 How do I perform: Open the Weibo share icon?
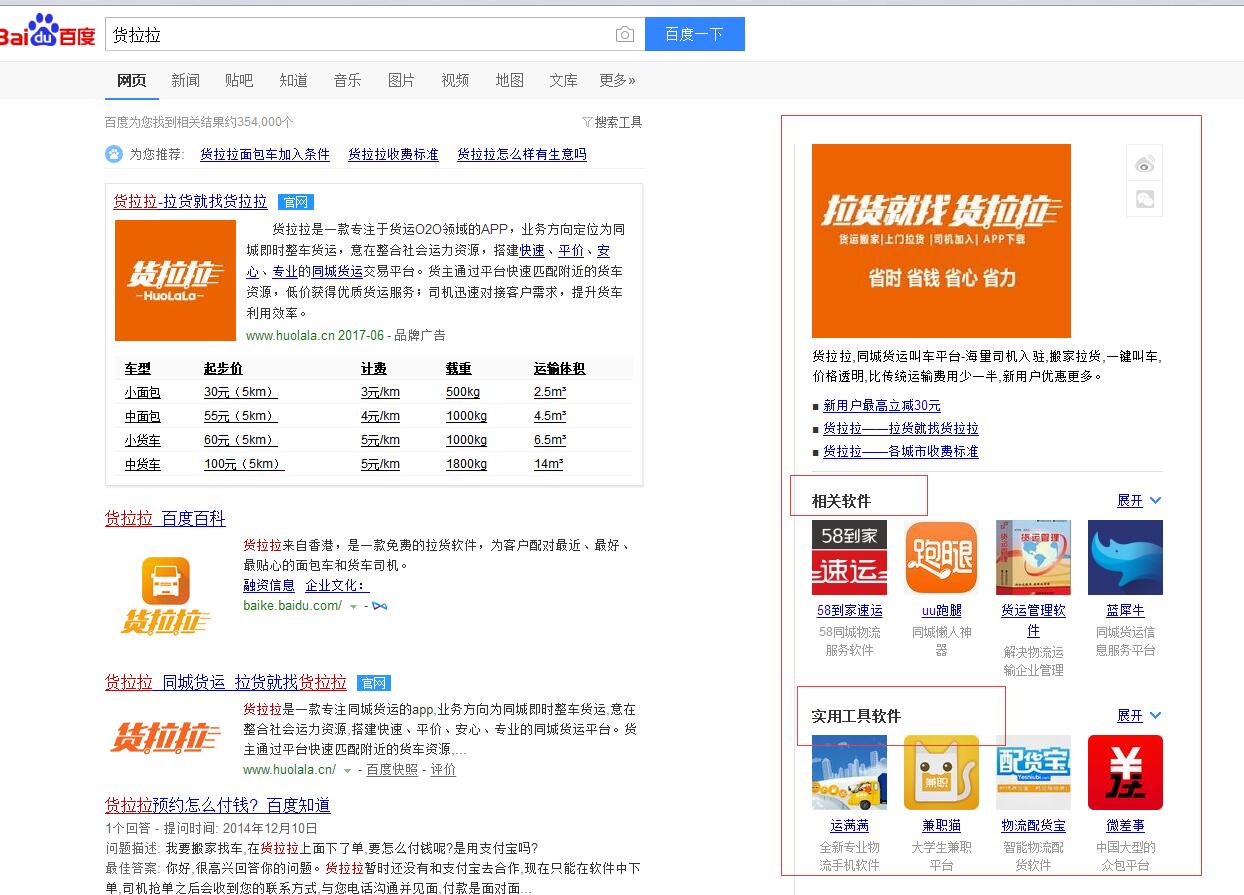pyautogui.click(x=1145, y=164)
